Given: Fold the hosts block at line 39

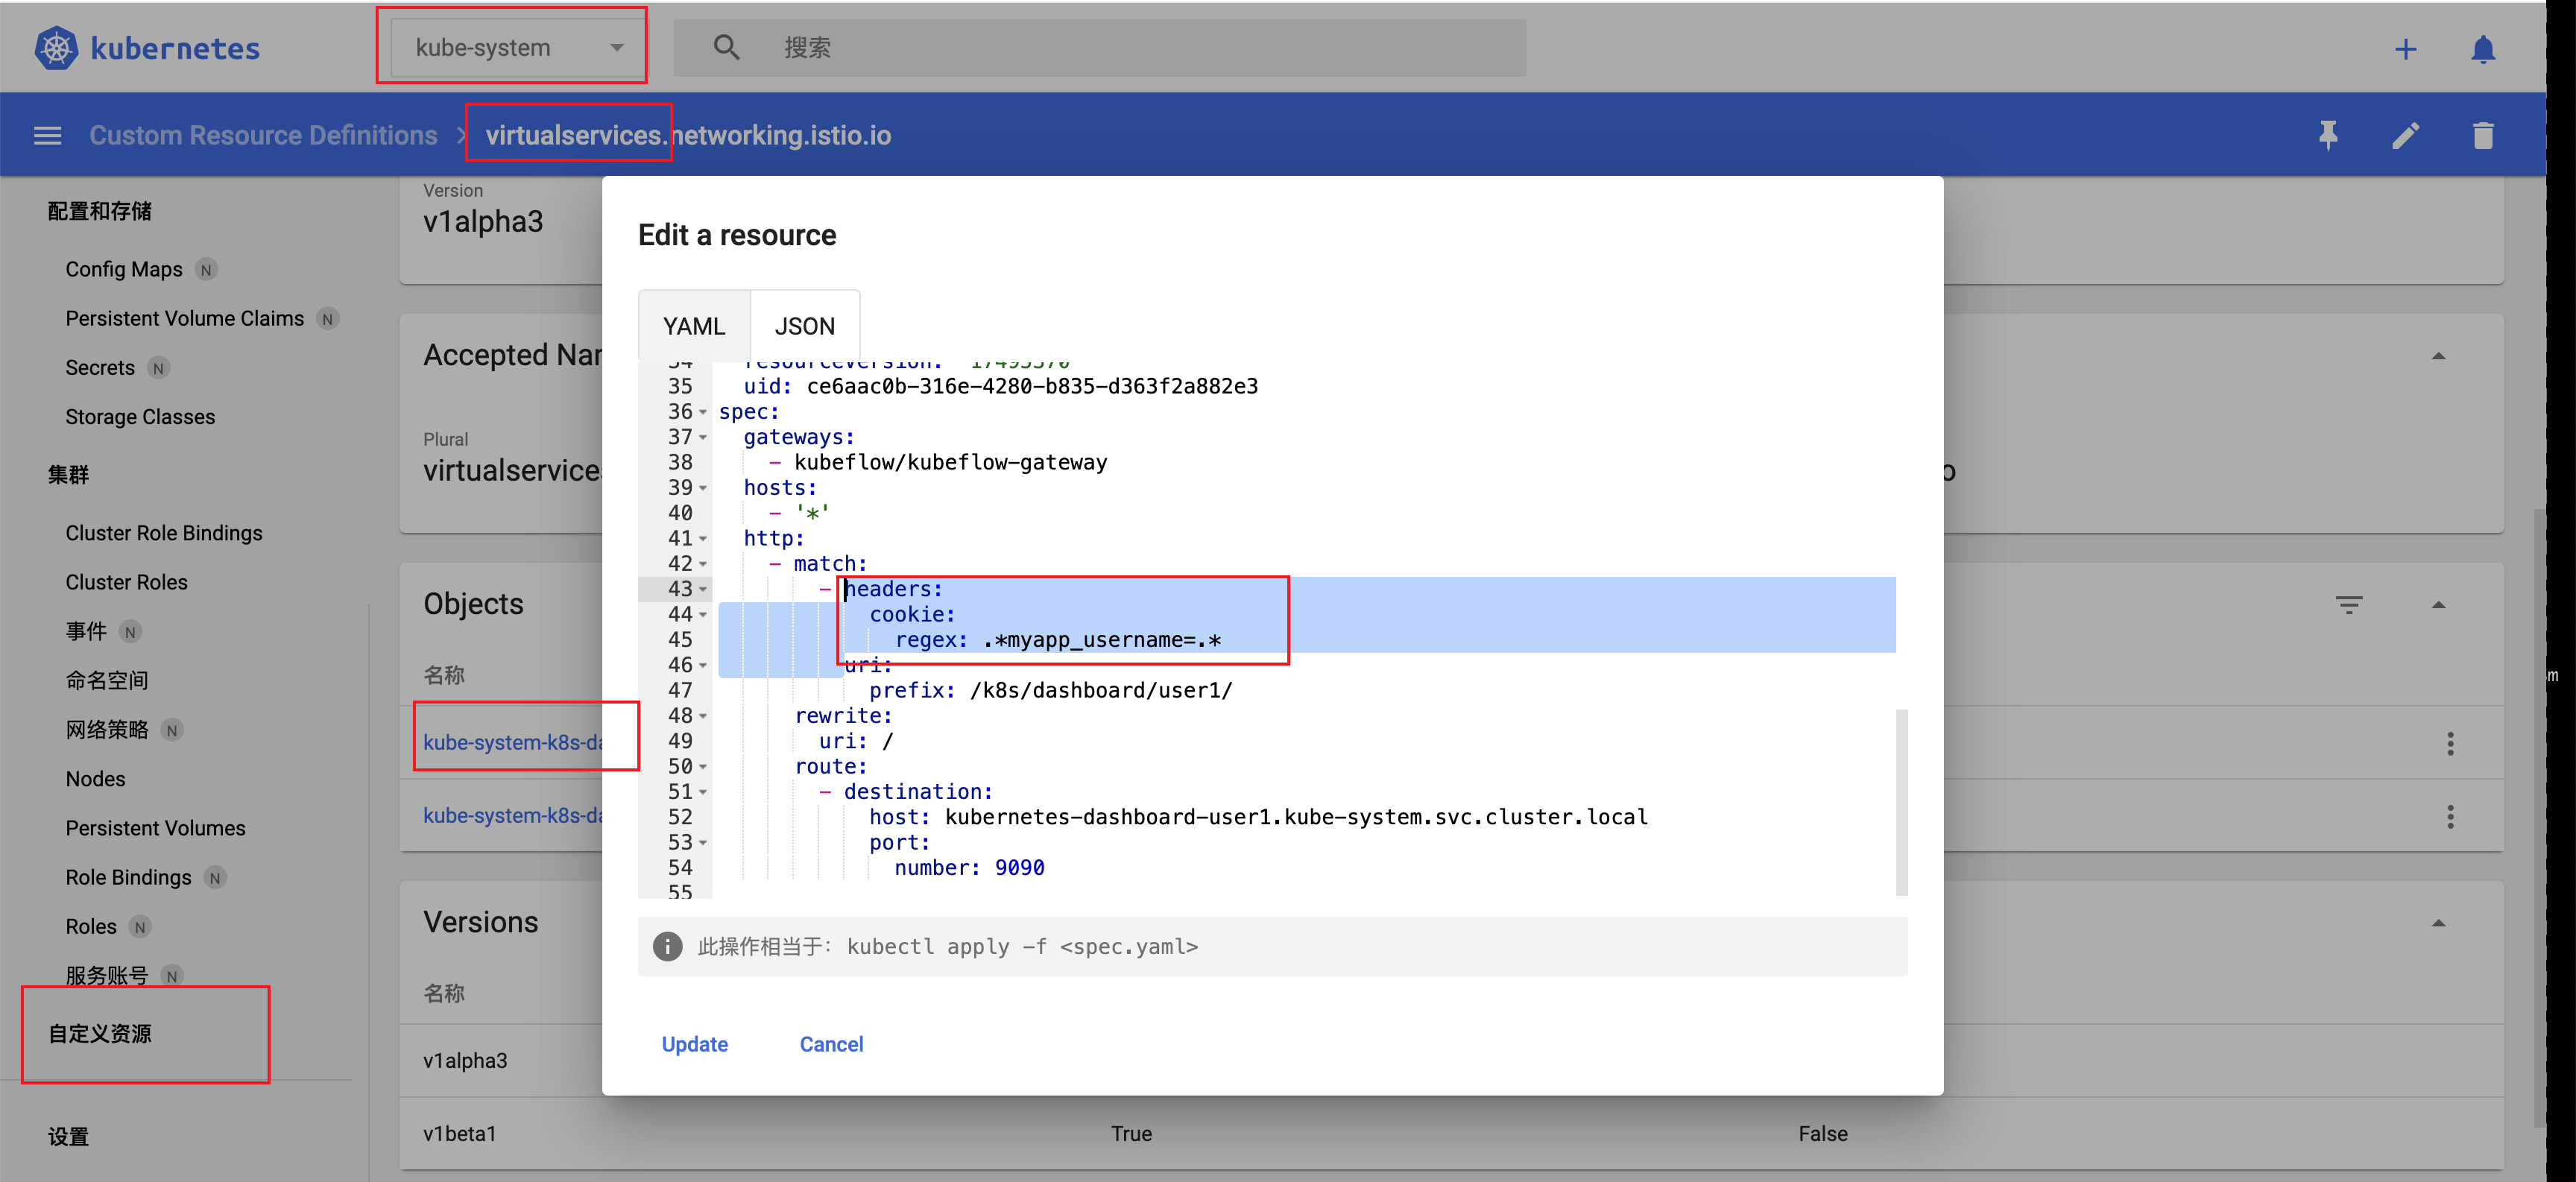Looking at the screenshot, I should click(703, 488).
